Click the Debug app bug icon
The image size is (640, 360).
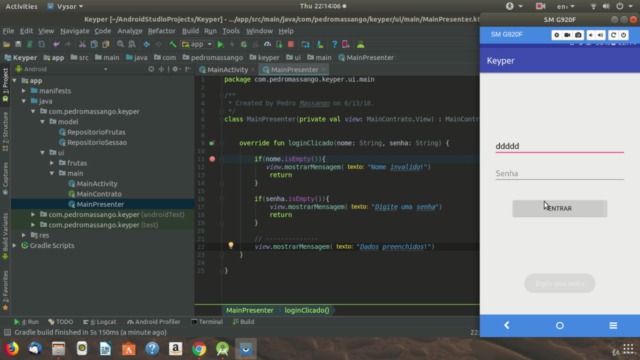pyautogui.click(x=244, y=44)
